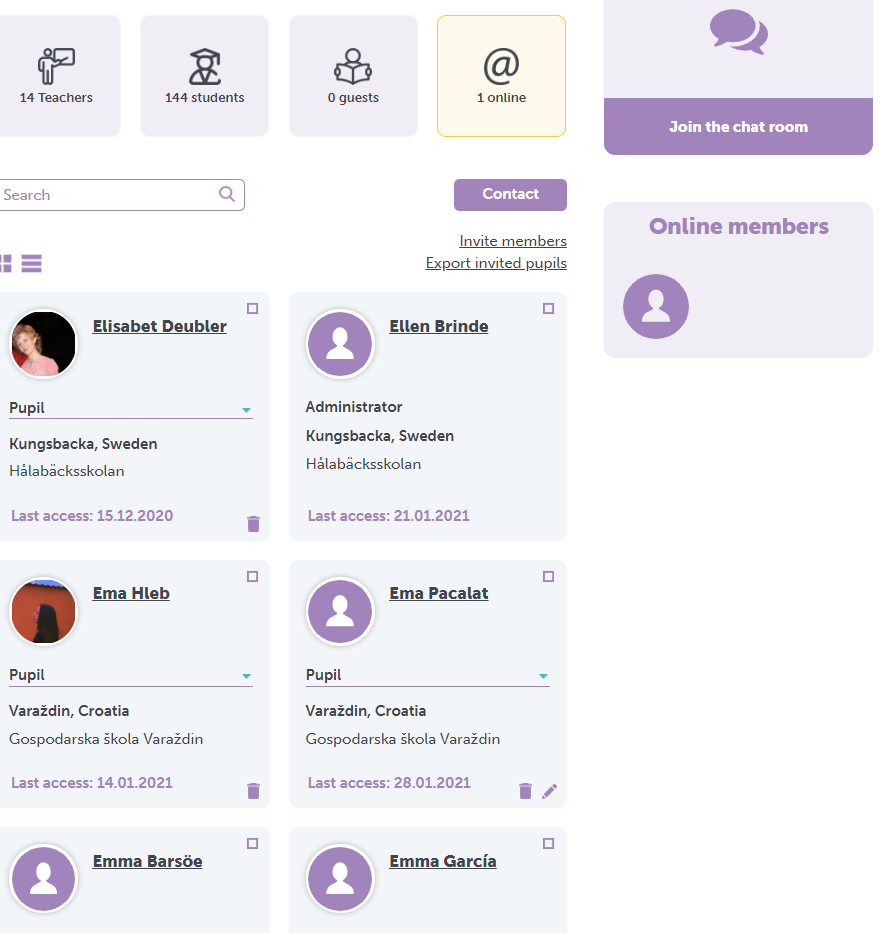Tick the checkbox on Elisabet Deubler's card

click(252, 308)
